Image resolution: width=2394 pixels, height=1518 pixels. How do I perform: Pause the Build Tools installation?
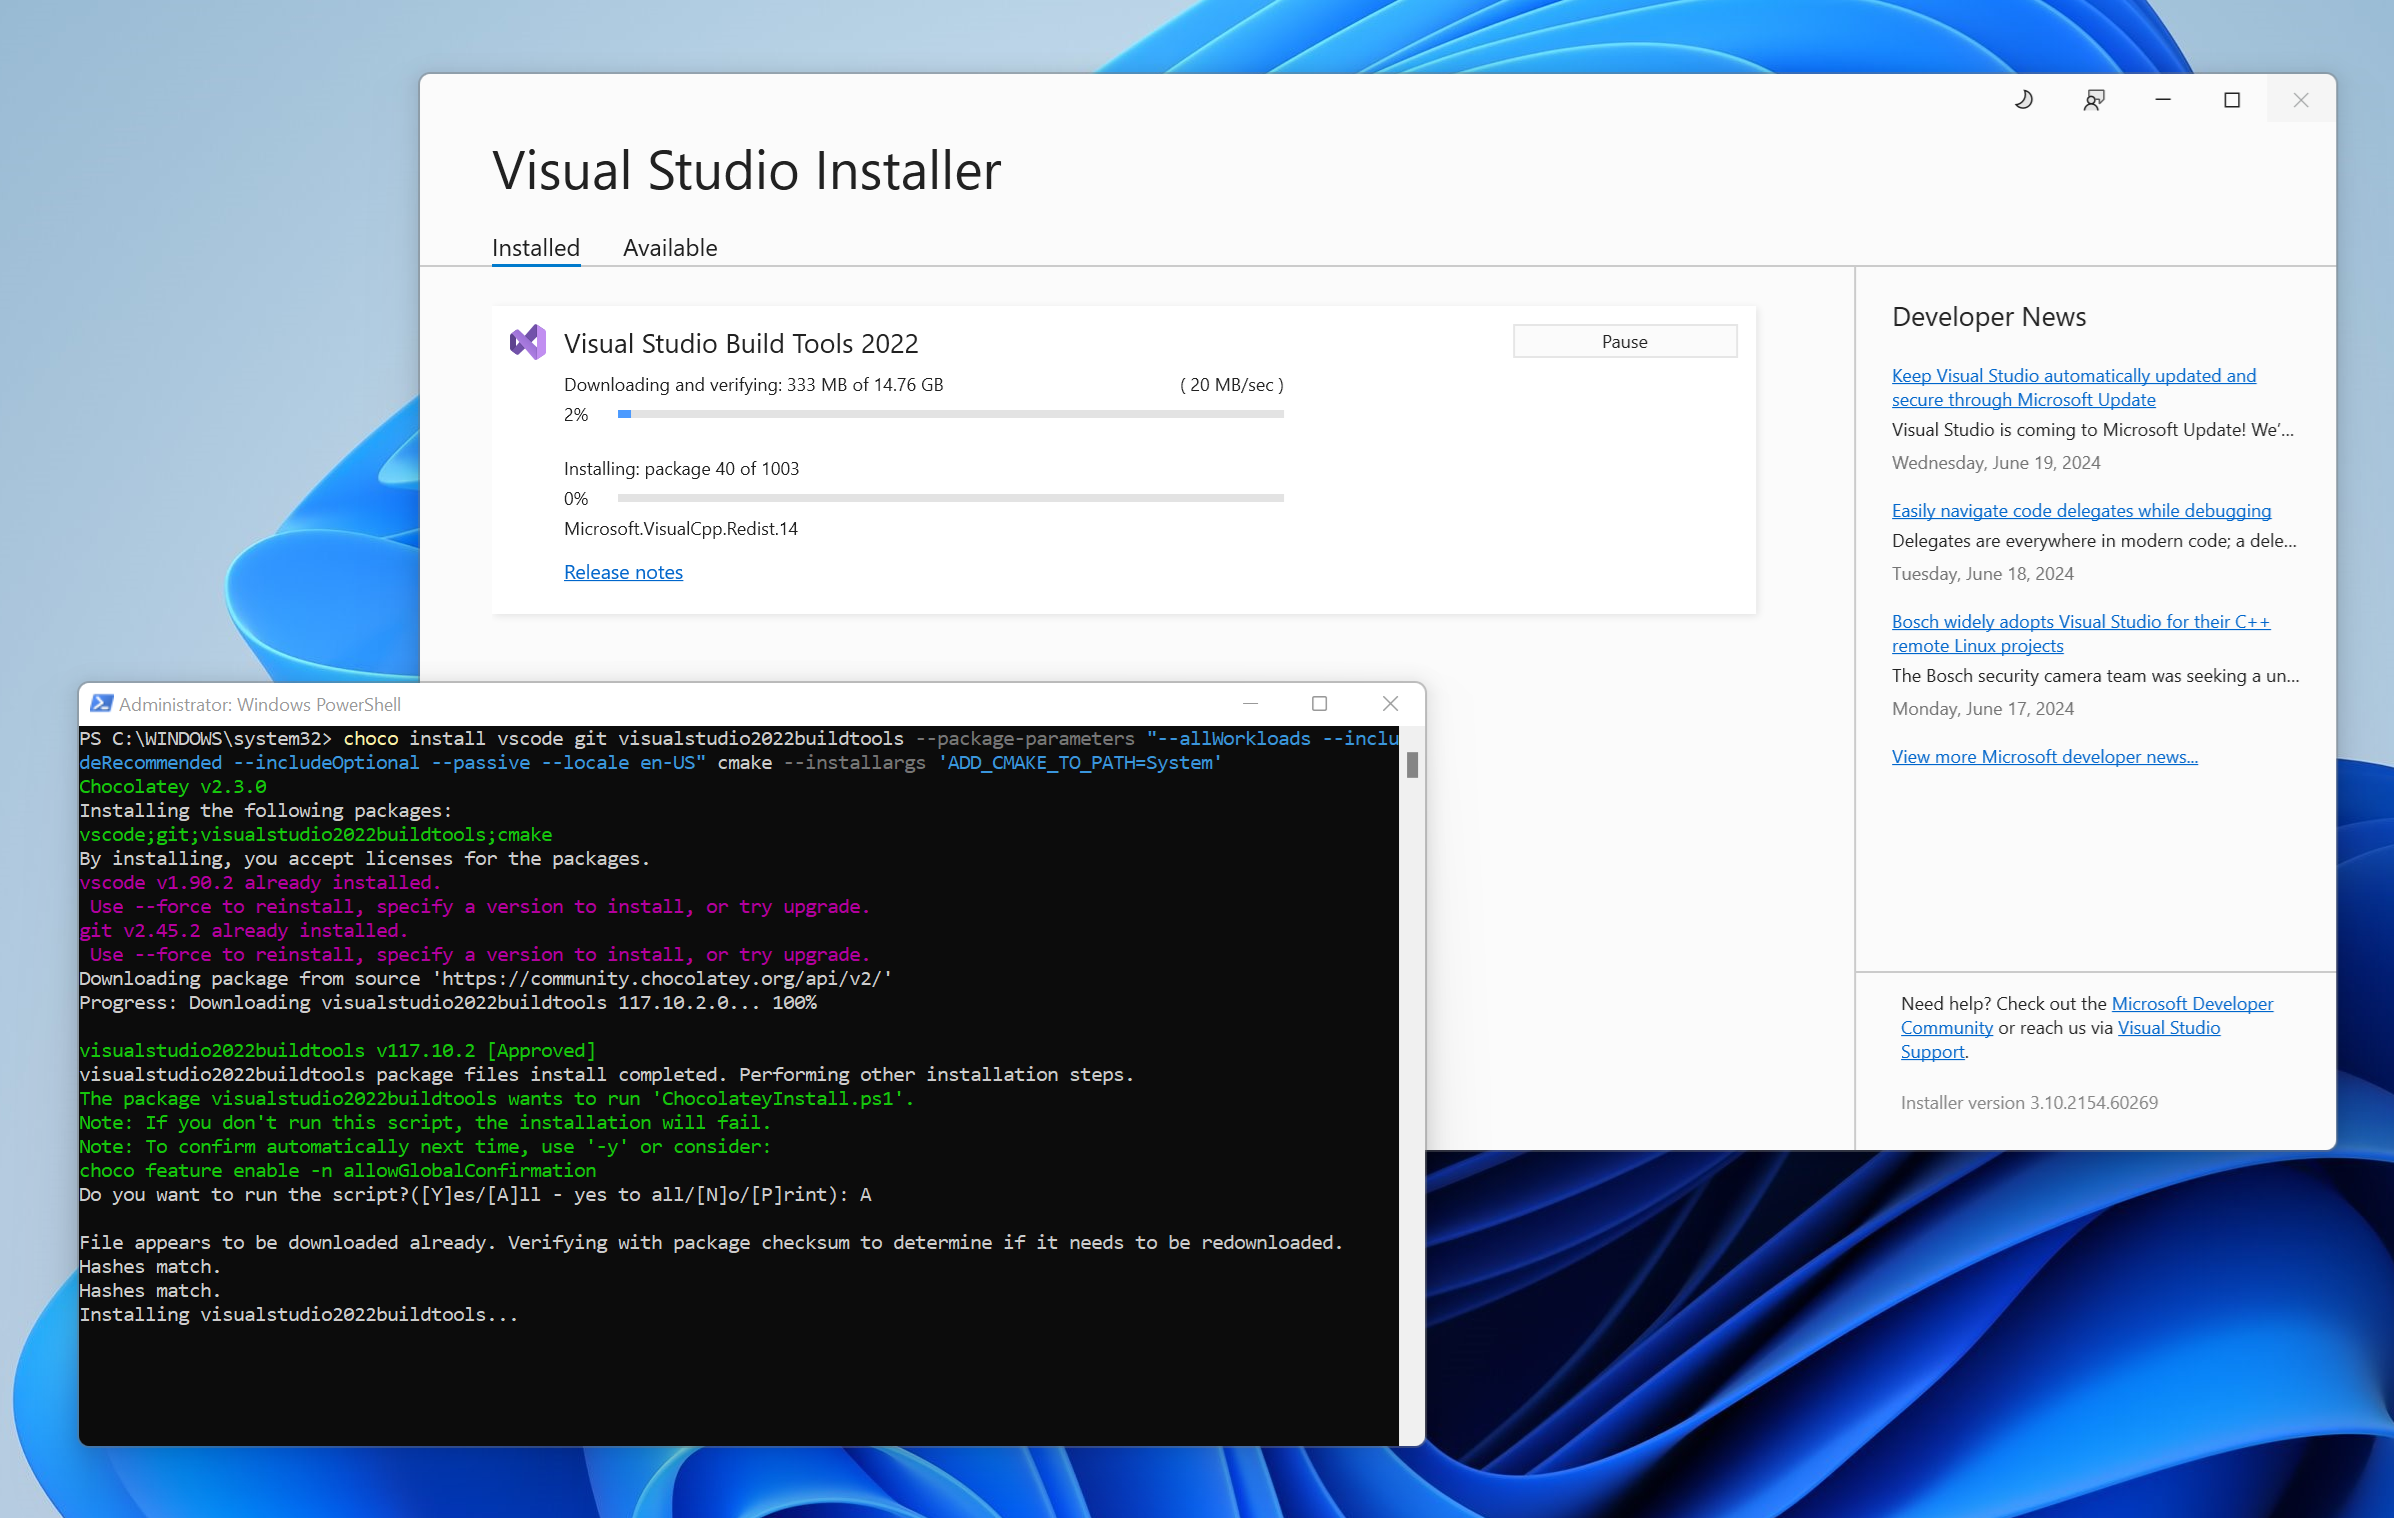1624,342
